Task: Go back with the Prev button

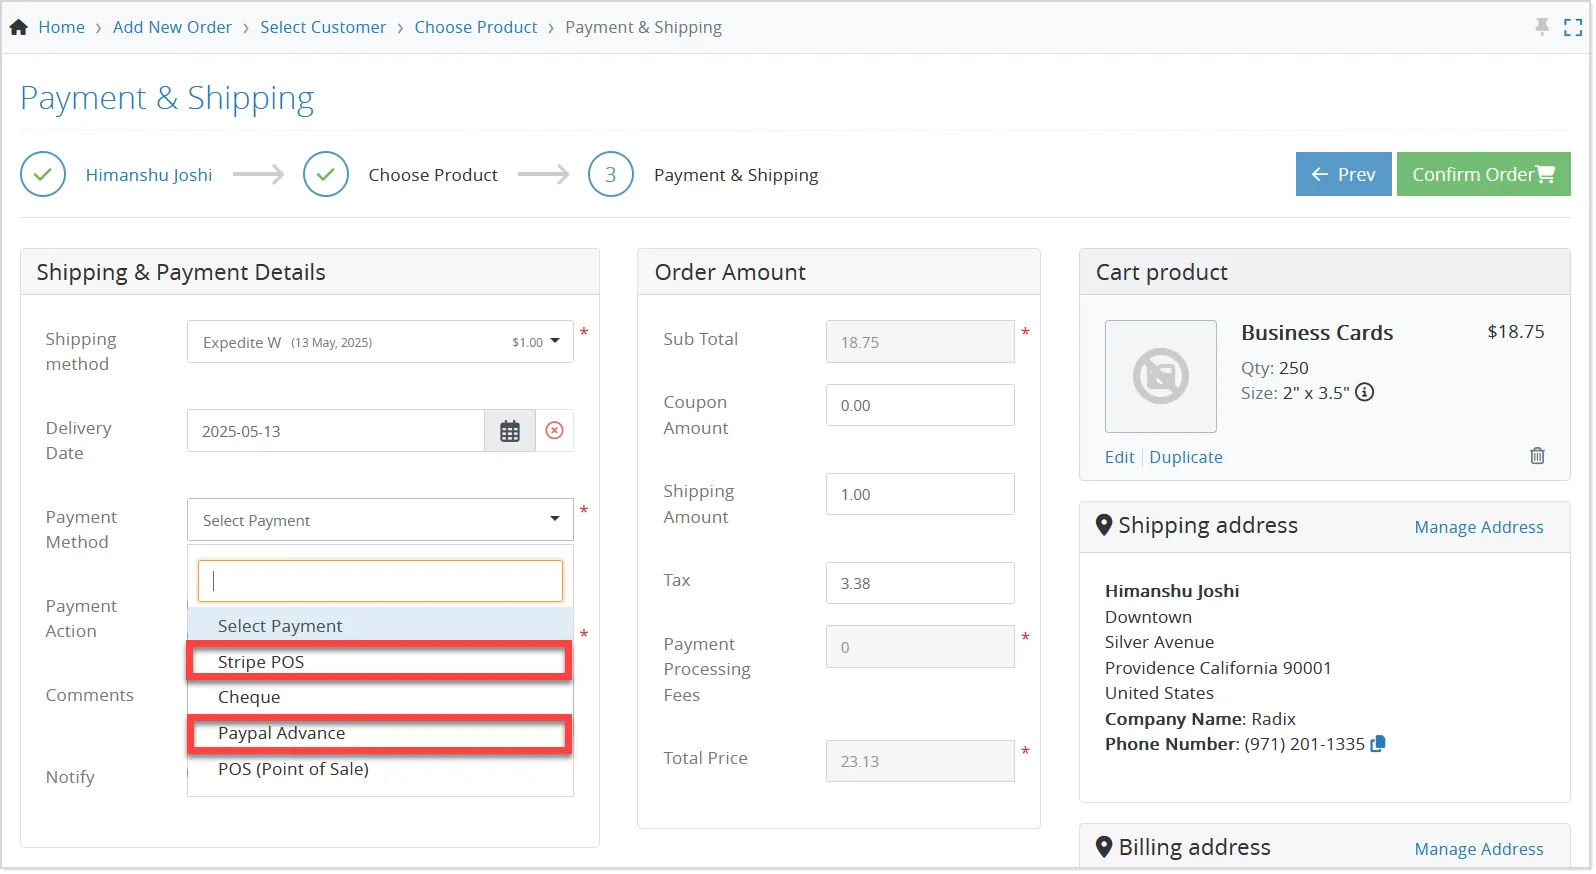Action: click(1343, 174)
